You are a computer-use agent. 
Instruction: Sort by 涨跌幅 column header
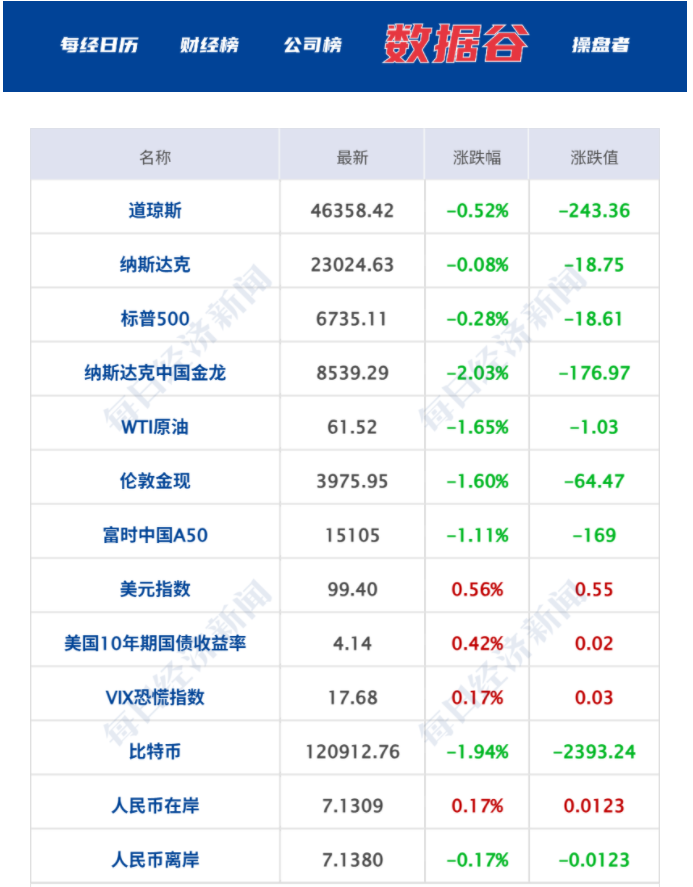pos(477,157)
